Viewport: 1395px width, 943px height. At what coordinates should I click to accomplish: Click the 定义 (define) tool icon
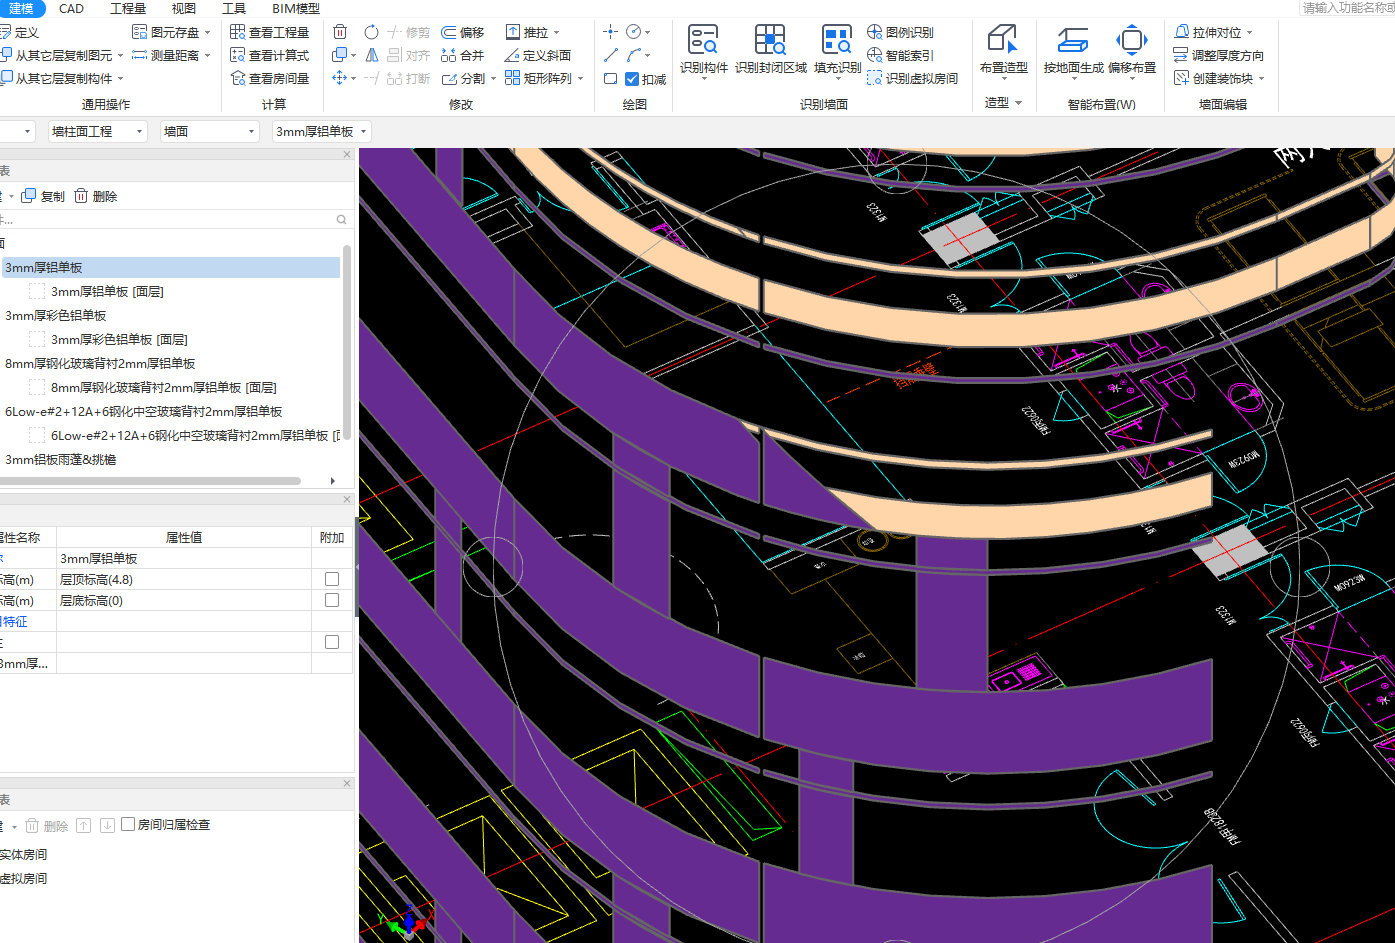click(7, 33)
